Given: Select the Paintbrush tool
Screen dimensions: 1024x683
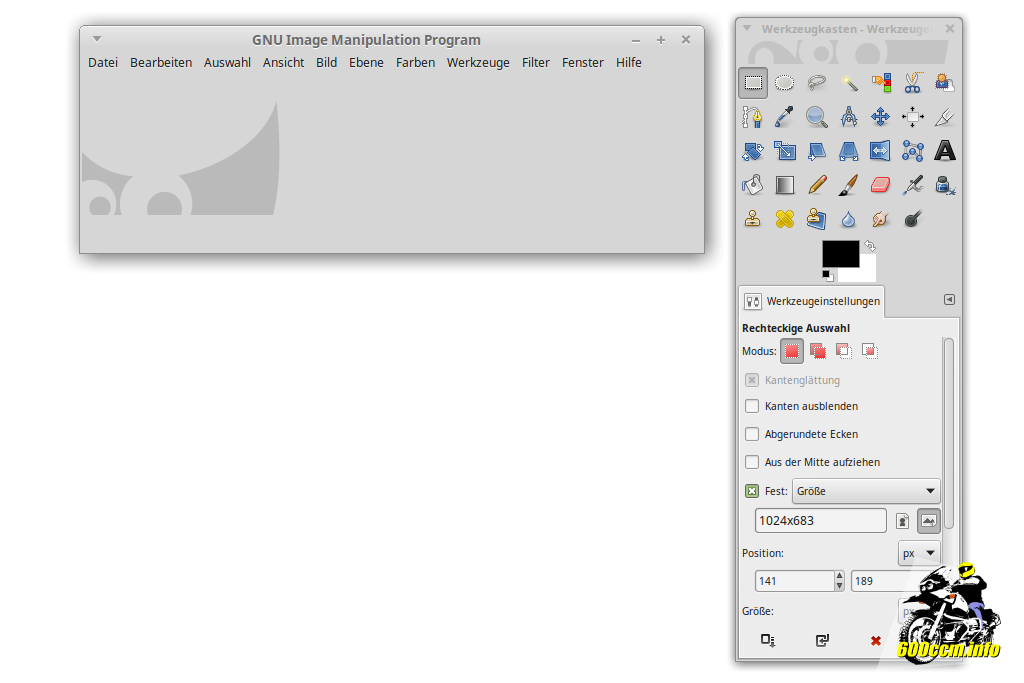Looking at the screenshot, I should pos(848,185).
